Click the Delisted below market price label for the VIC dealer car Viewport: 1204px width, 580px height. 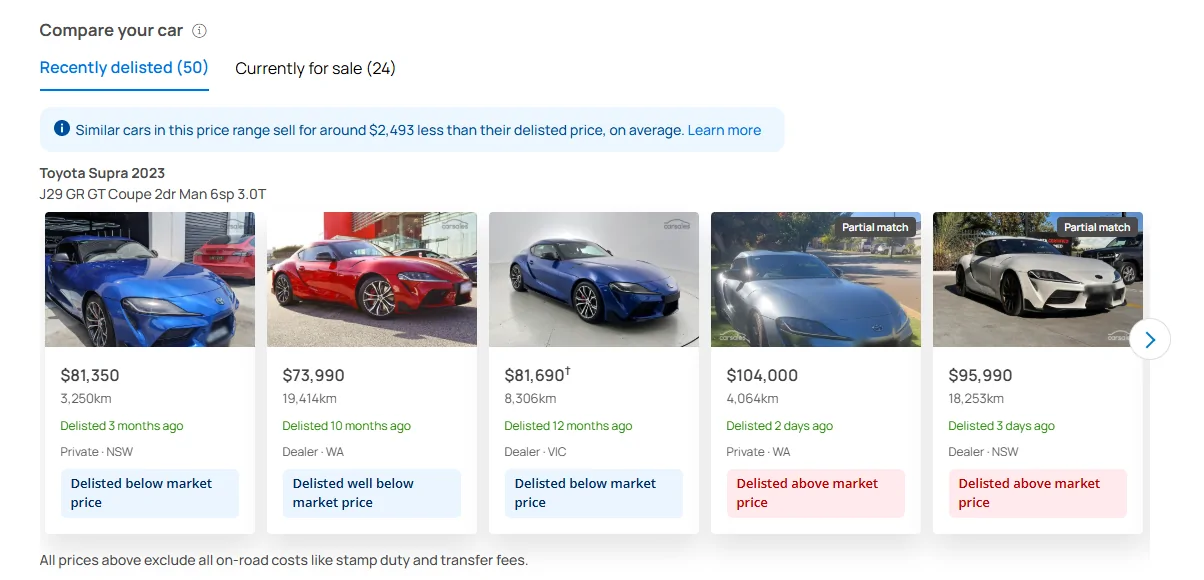(594, 493)
